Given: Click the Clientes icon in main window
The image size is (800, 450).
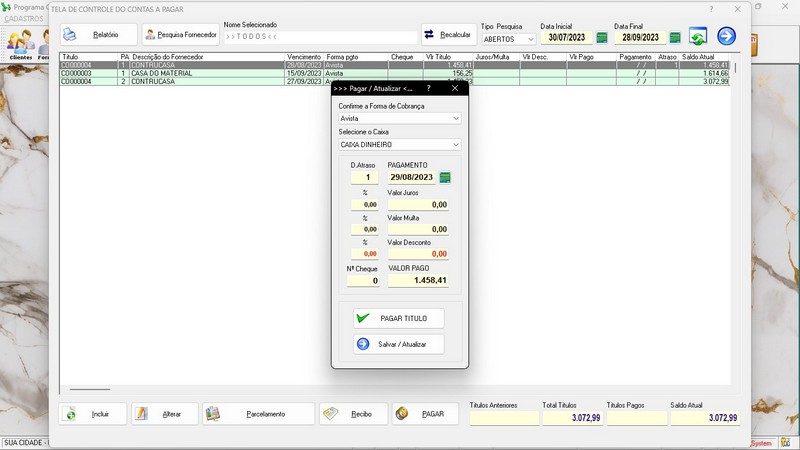Looking at the screenshot, I should 20,45.
